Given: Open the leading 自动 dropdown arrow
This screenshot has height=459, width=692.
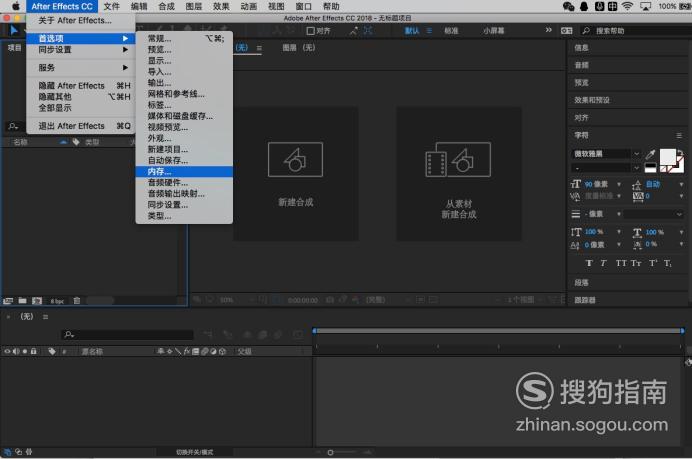Looking at the screenshot, I should (681, 184).
